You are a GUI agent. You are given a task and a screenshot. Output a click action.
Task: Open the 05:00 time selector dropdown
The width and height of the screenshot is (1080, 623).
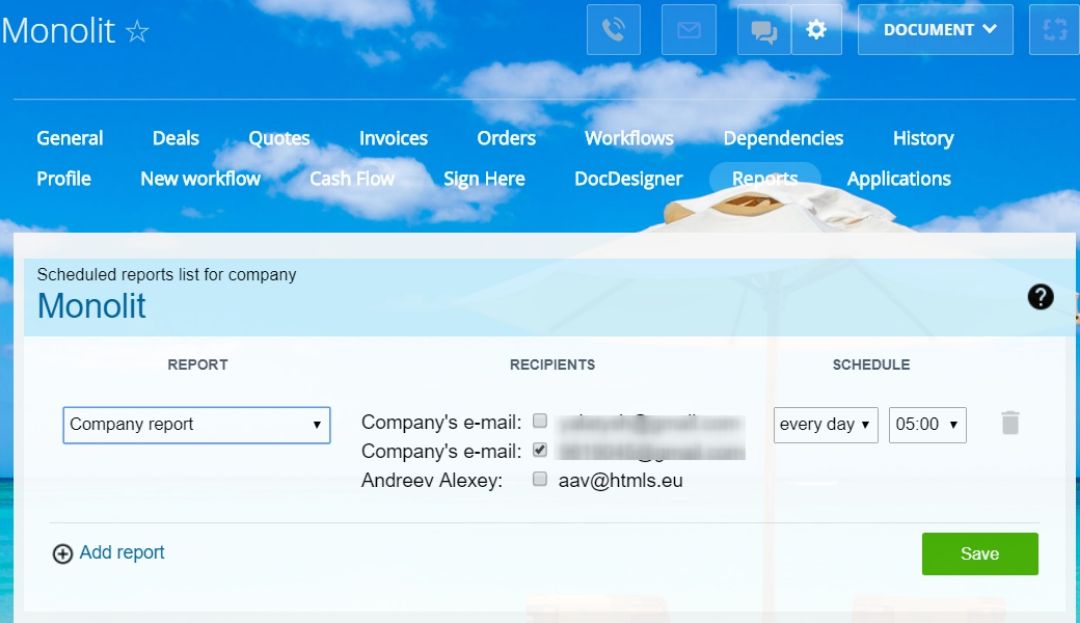point(927,424)
